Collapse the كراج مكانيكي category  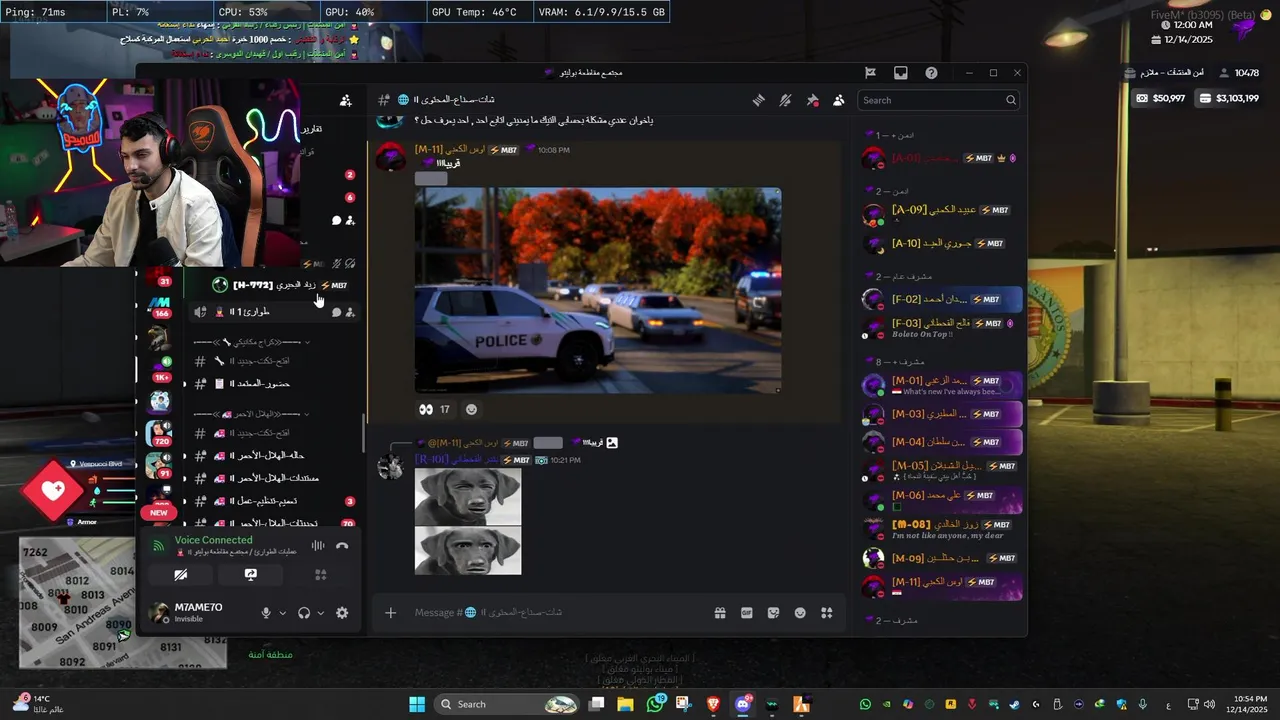[x=252, y=342]
